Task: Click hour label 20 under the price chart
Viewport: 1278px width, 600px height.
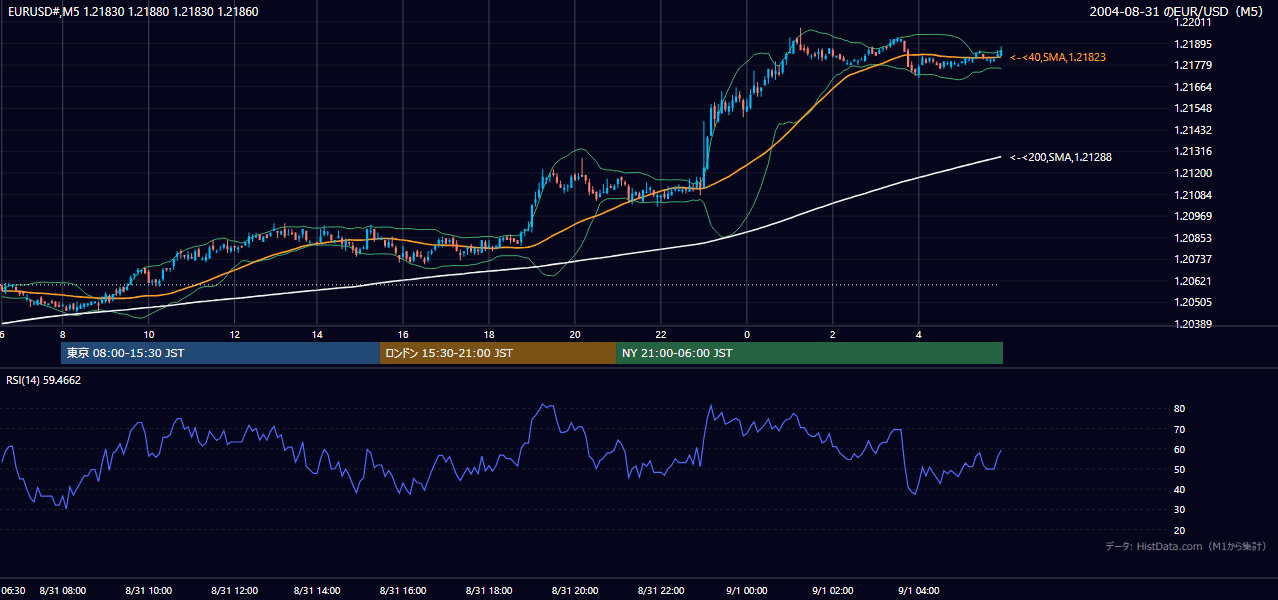Action: pyautogui.click(x=575, y=334)
